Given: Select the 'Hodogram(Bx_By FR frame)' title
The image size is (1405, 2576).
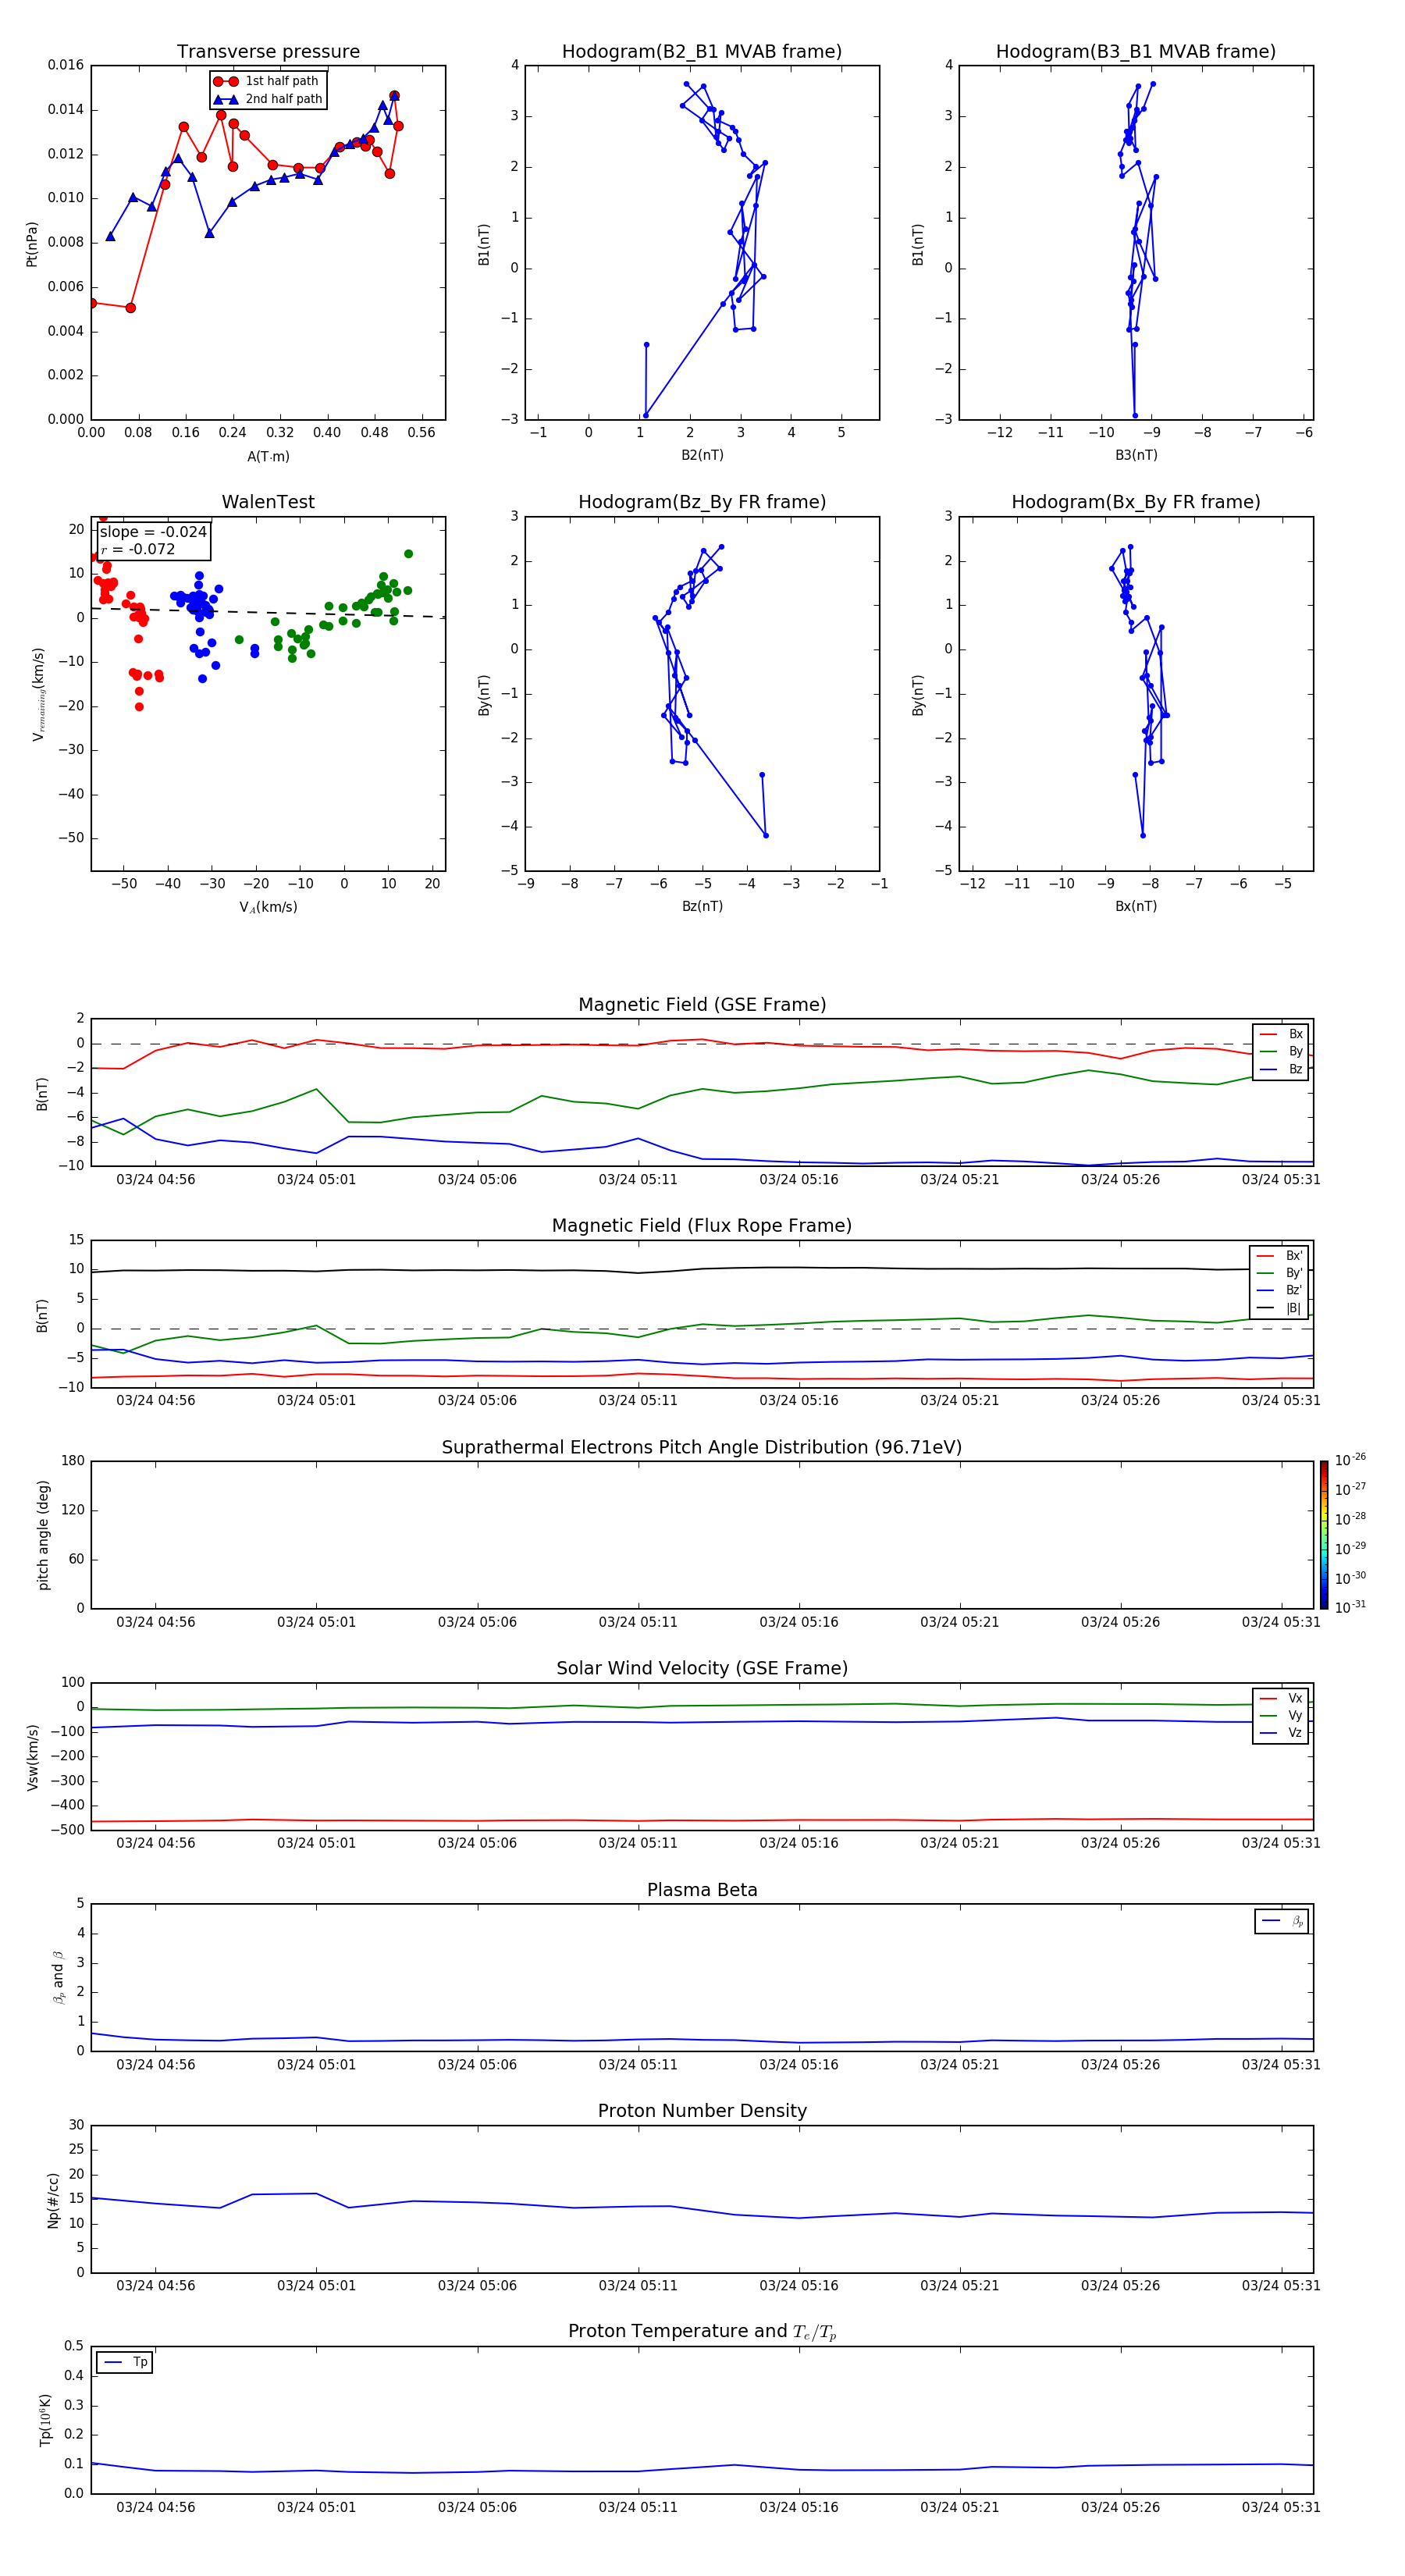Looking at the screenshot, I should pyautogui.click(x=1136, y=502).
